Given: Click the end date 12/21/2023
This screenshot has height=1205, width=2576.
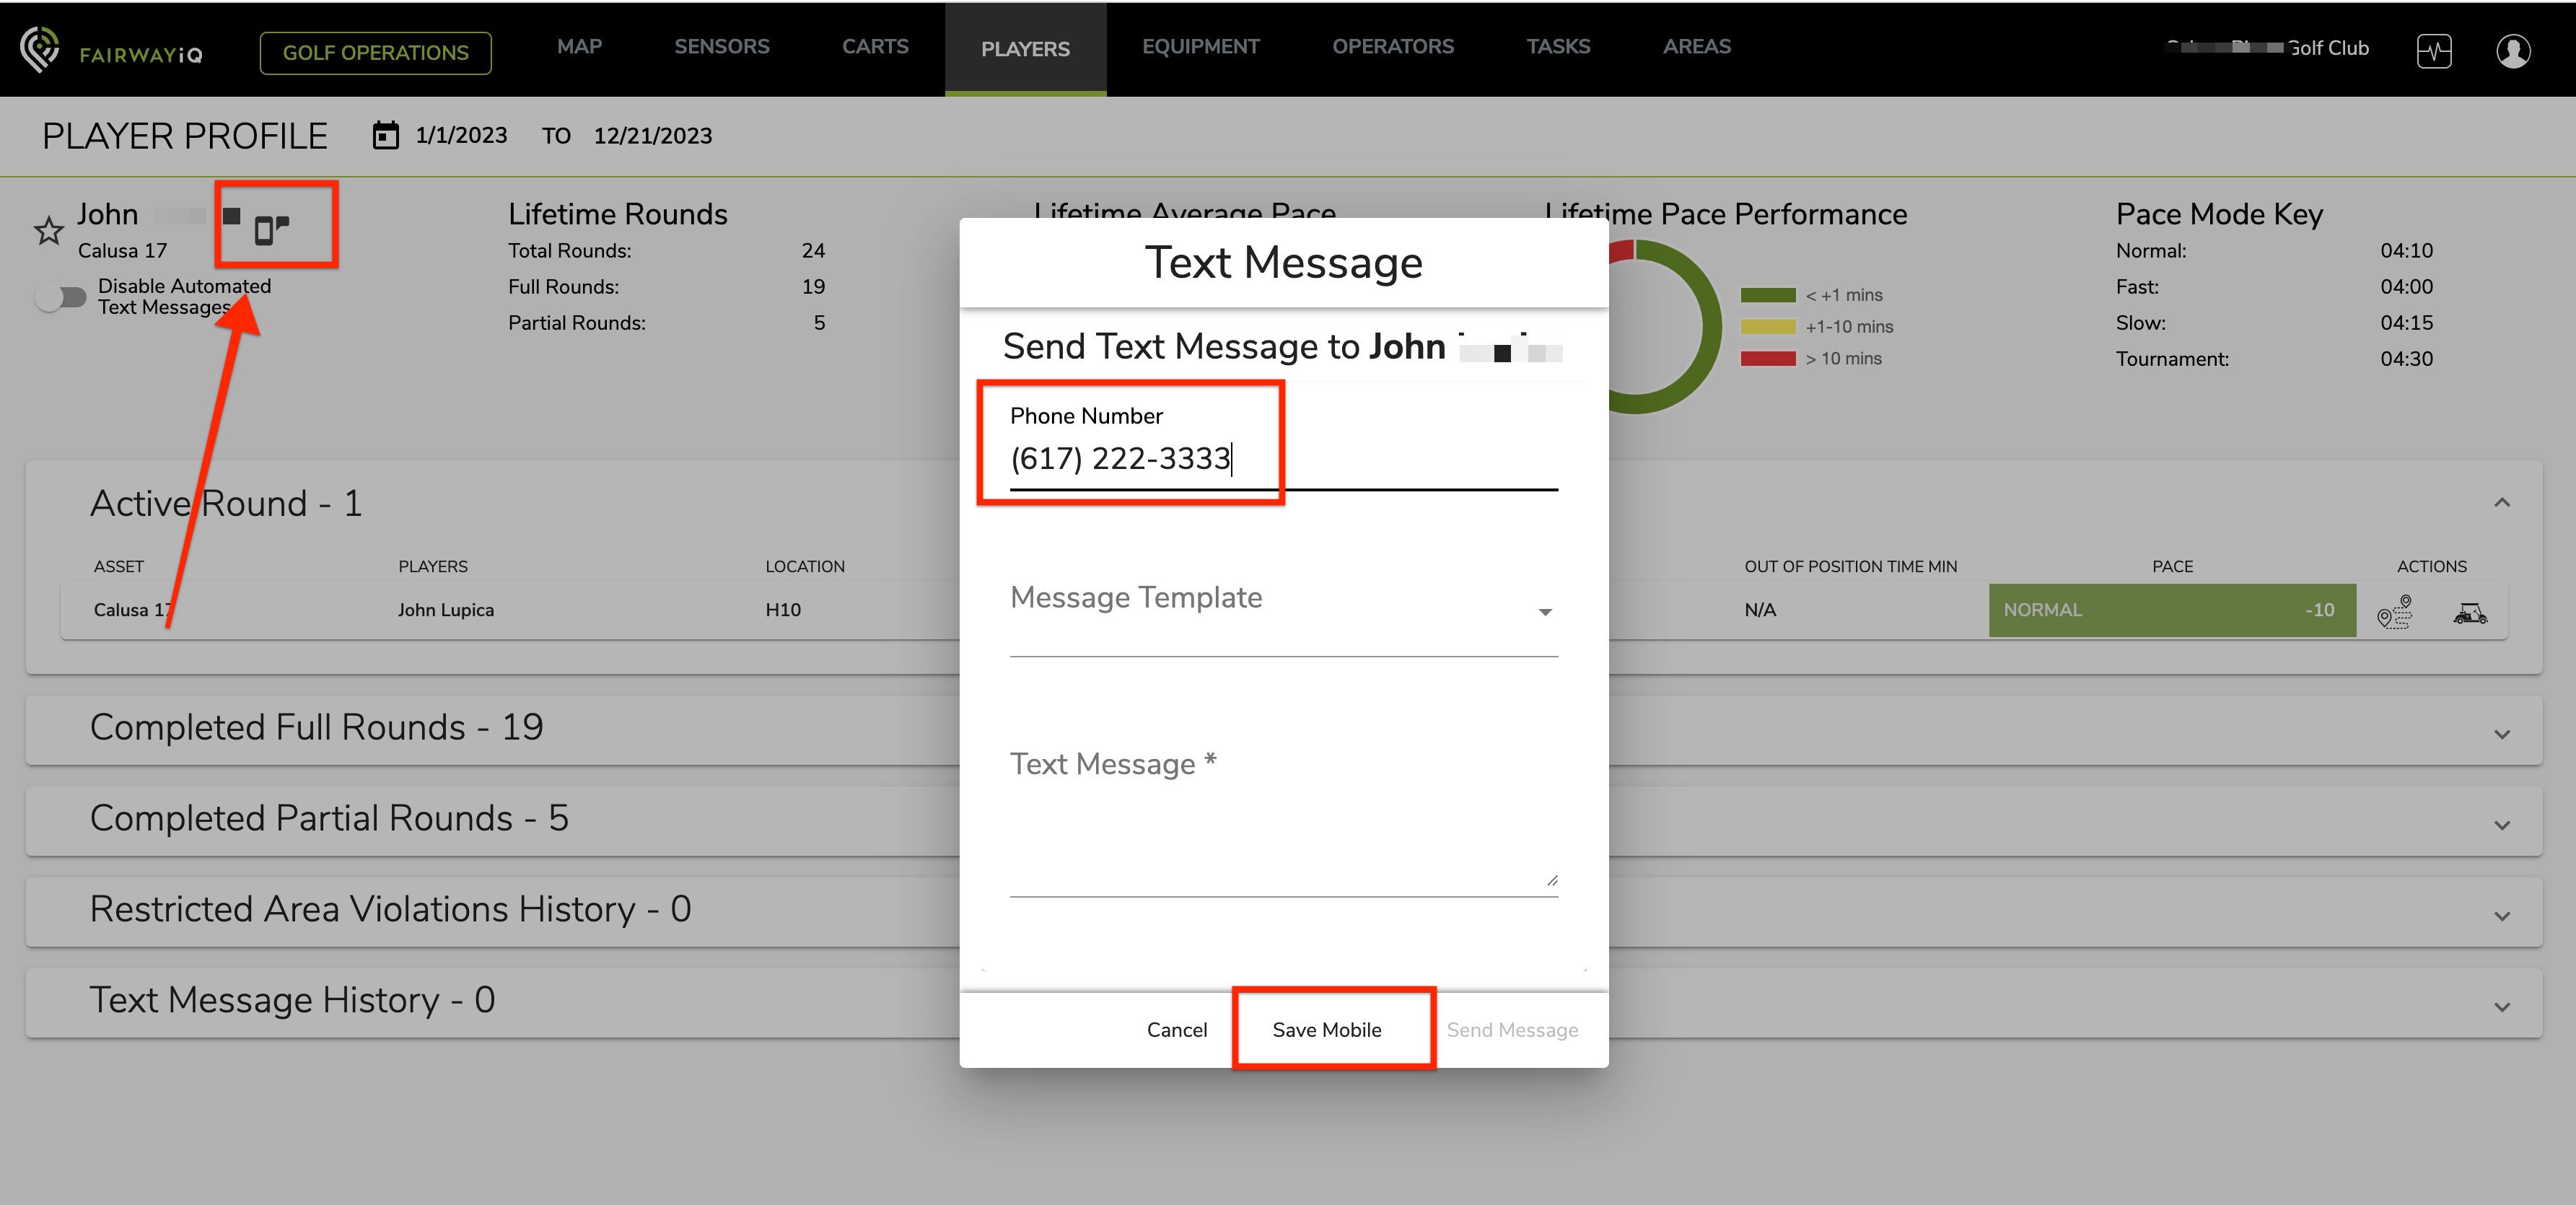Looking at the screenshot, I should pos(652,135).
